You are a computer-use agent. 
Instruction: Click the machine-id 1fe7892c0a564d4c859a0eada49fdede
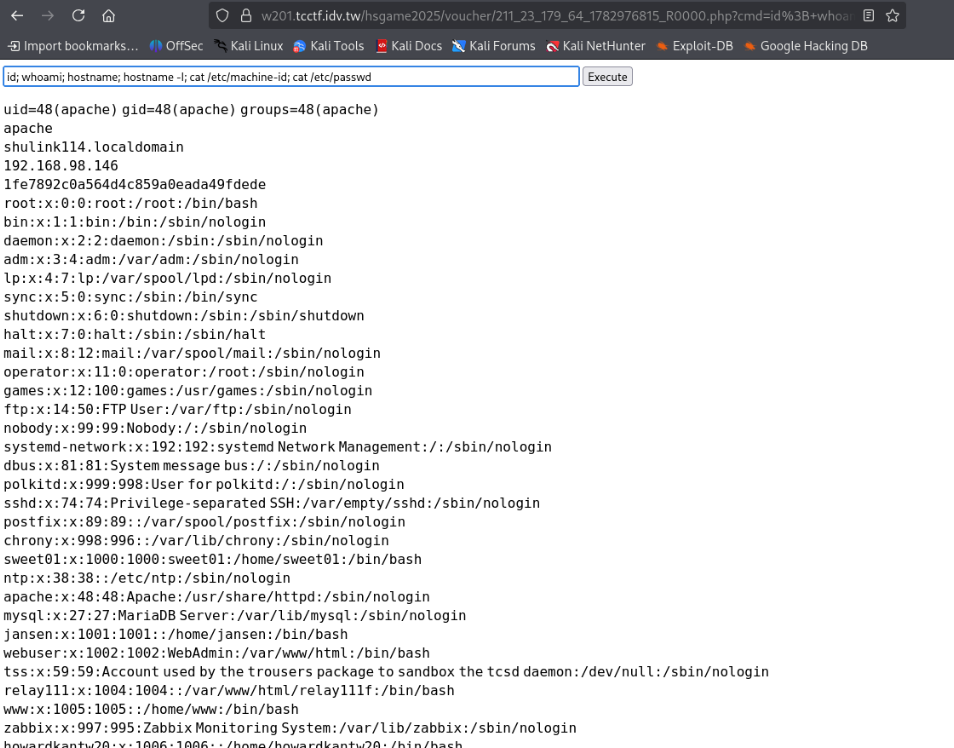134,184
